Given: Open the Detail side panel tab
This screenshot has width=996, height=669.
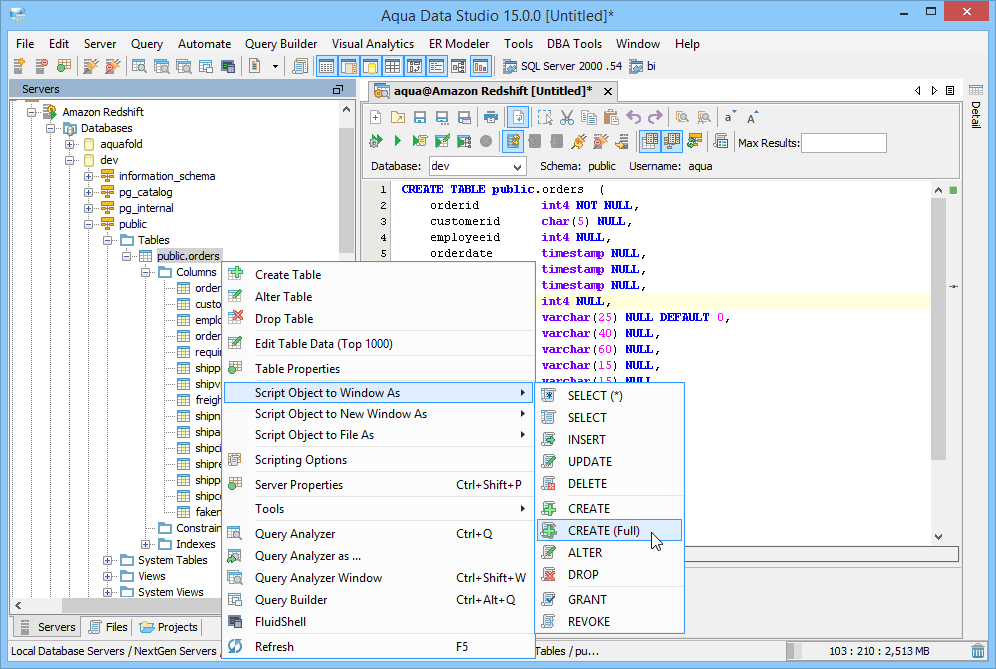Looking at the screenshot, I should point(976,107).
